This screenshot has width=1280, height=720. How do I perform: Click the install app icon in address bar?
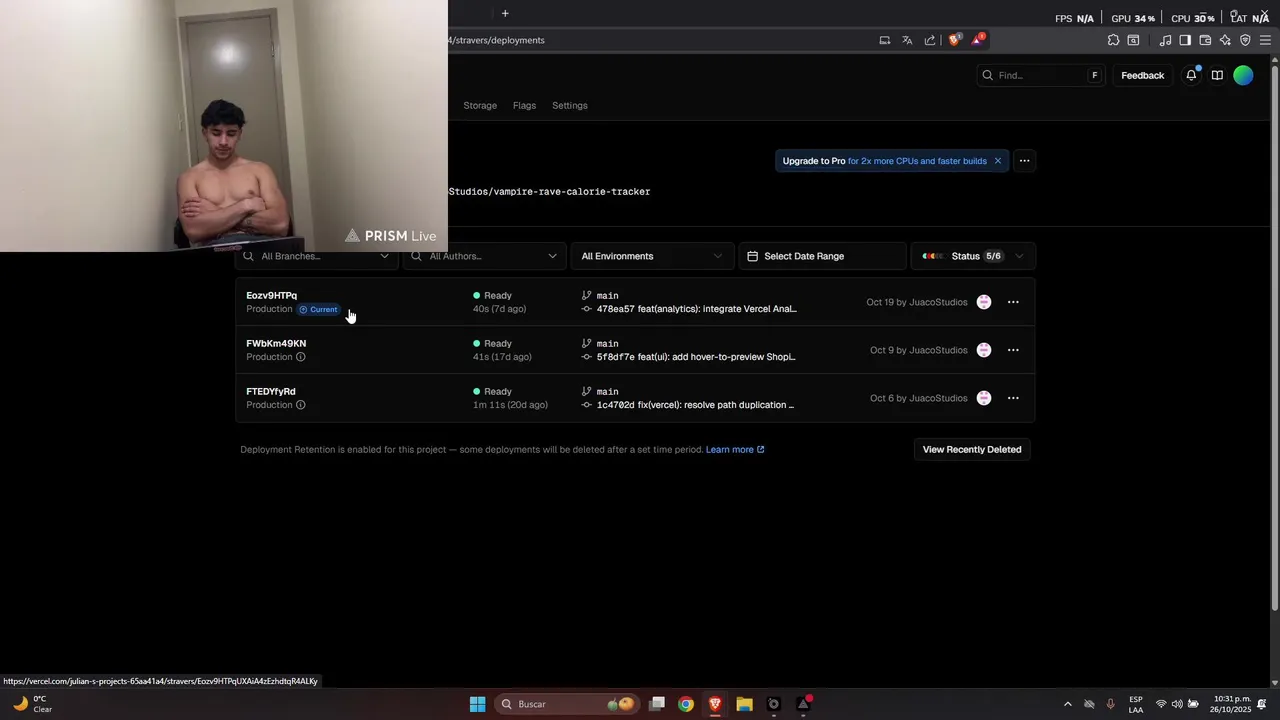(x=885, y=40)
